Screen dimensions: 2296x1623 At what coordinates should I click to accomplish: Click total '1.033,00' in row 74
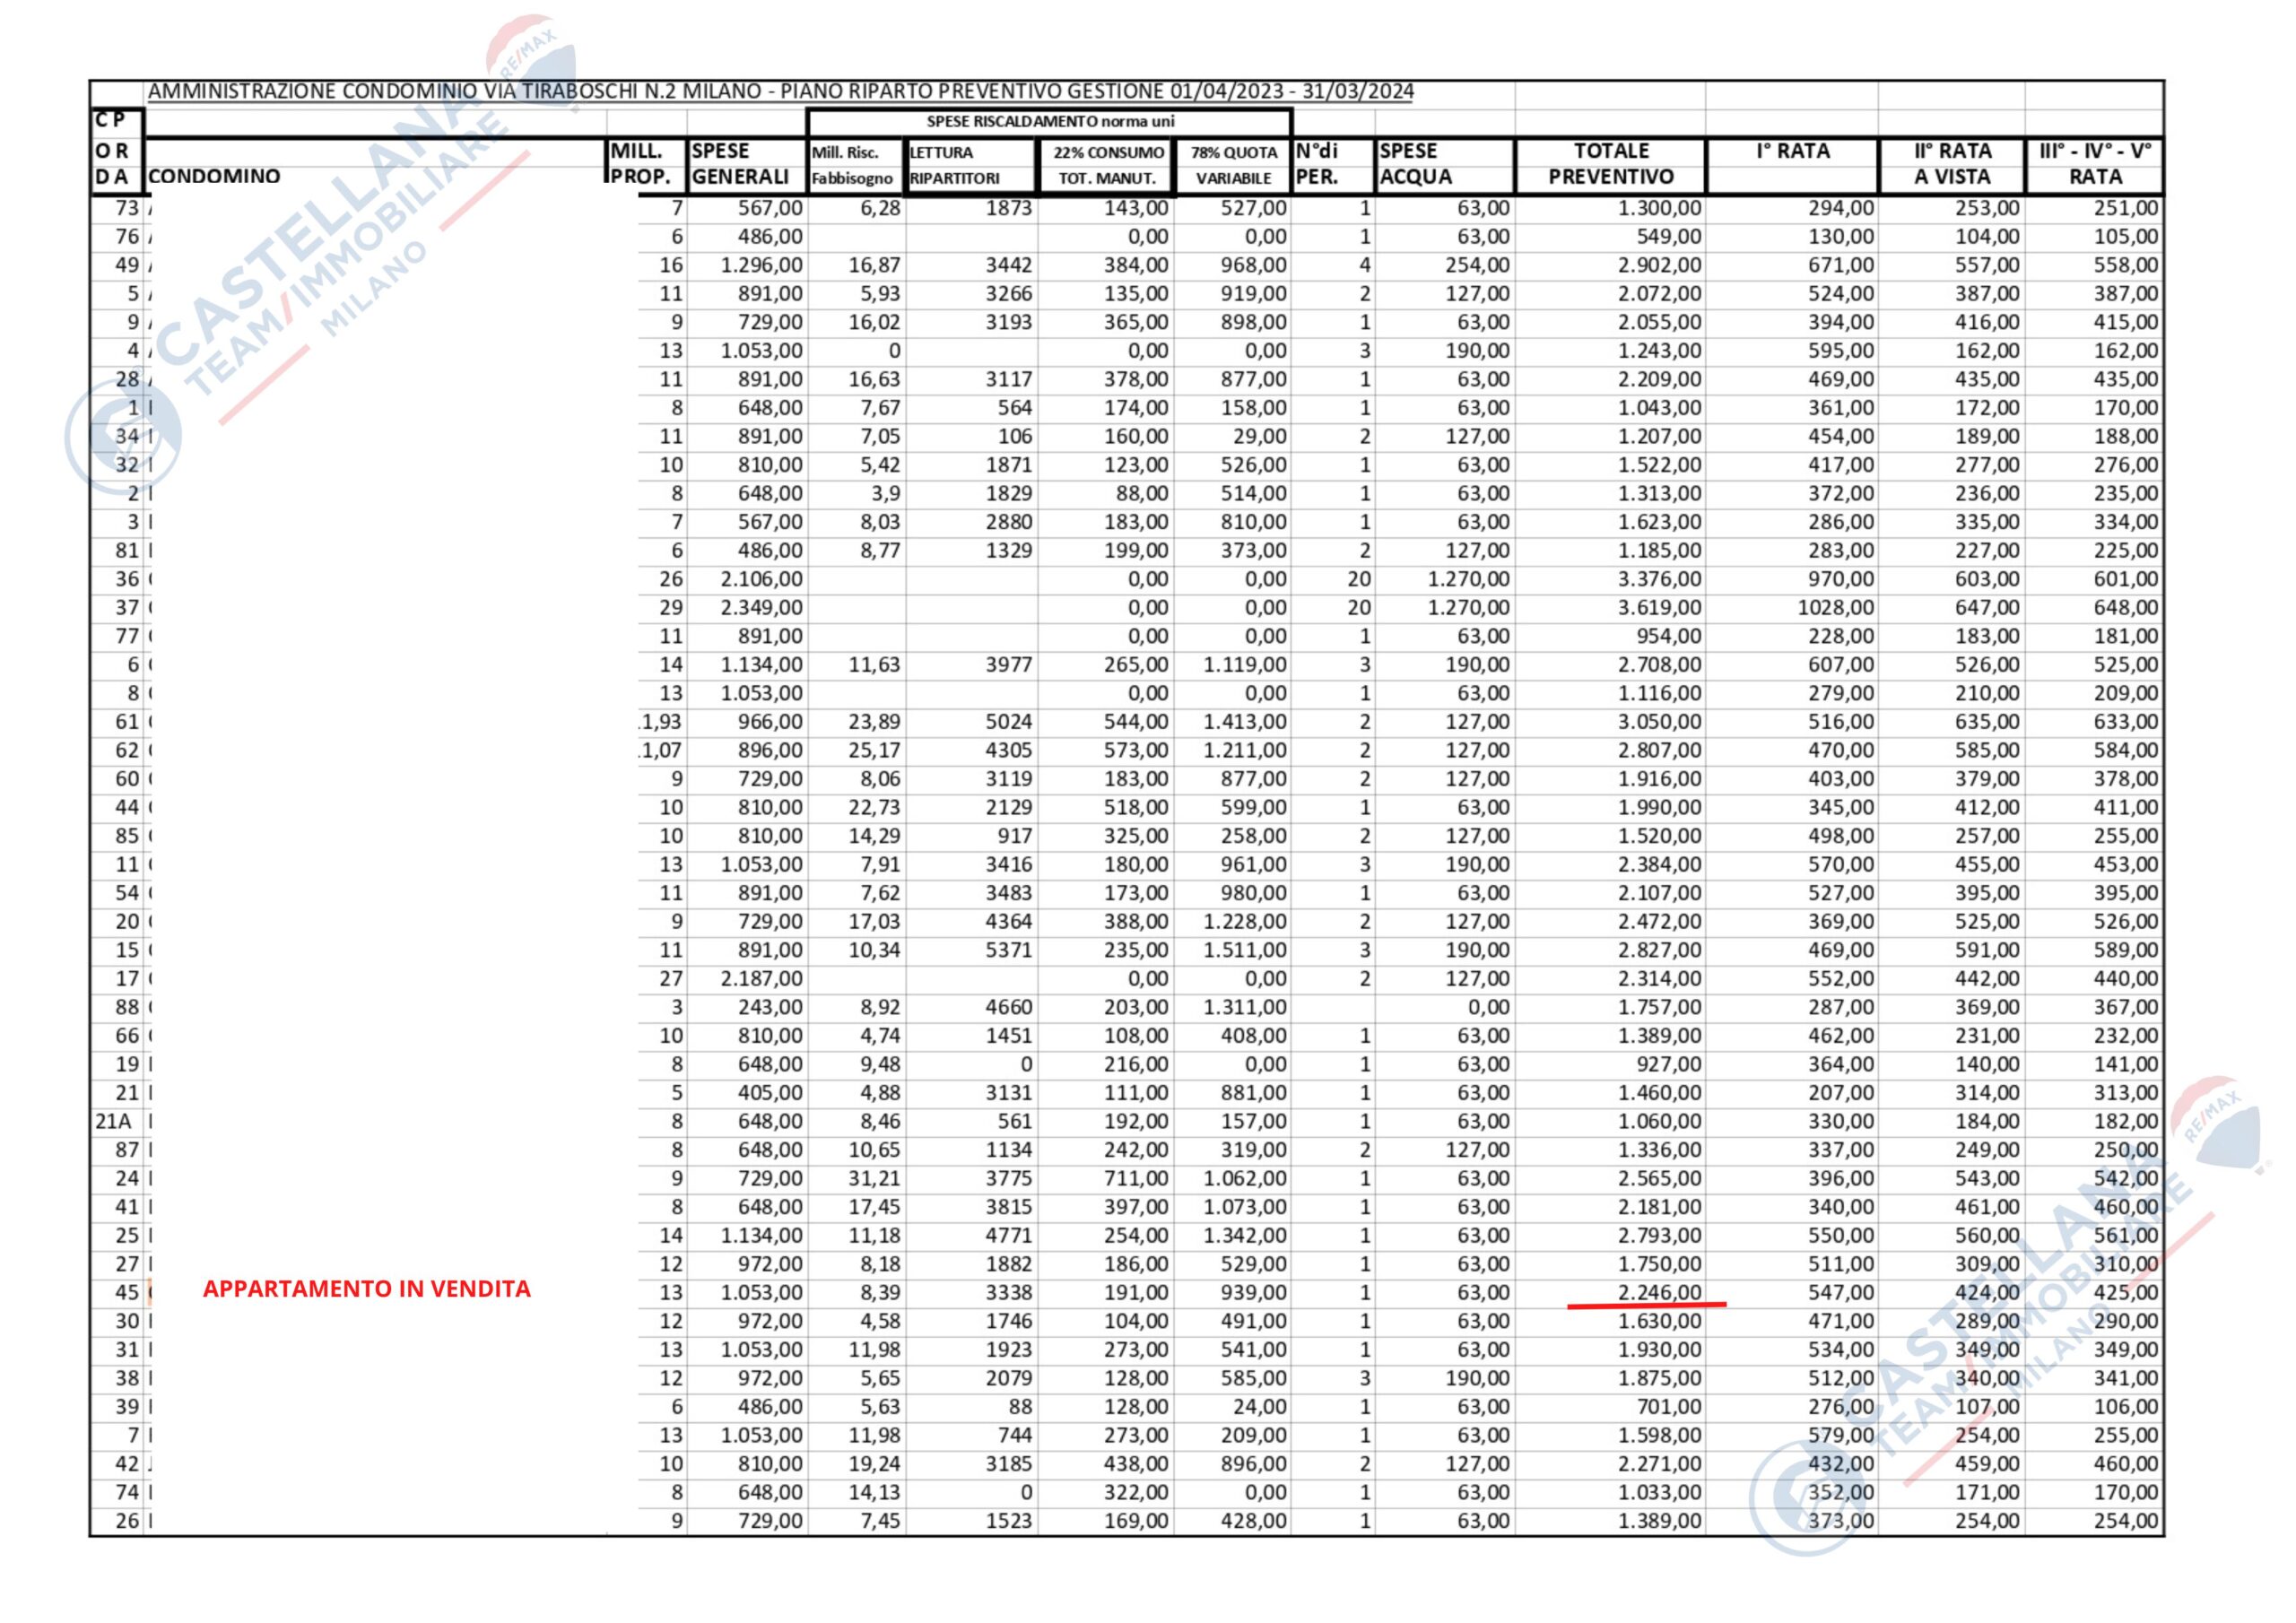(1659, 1492)
